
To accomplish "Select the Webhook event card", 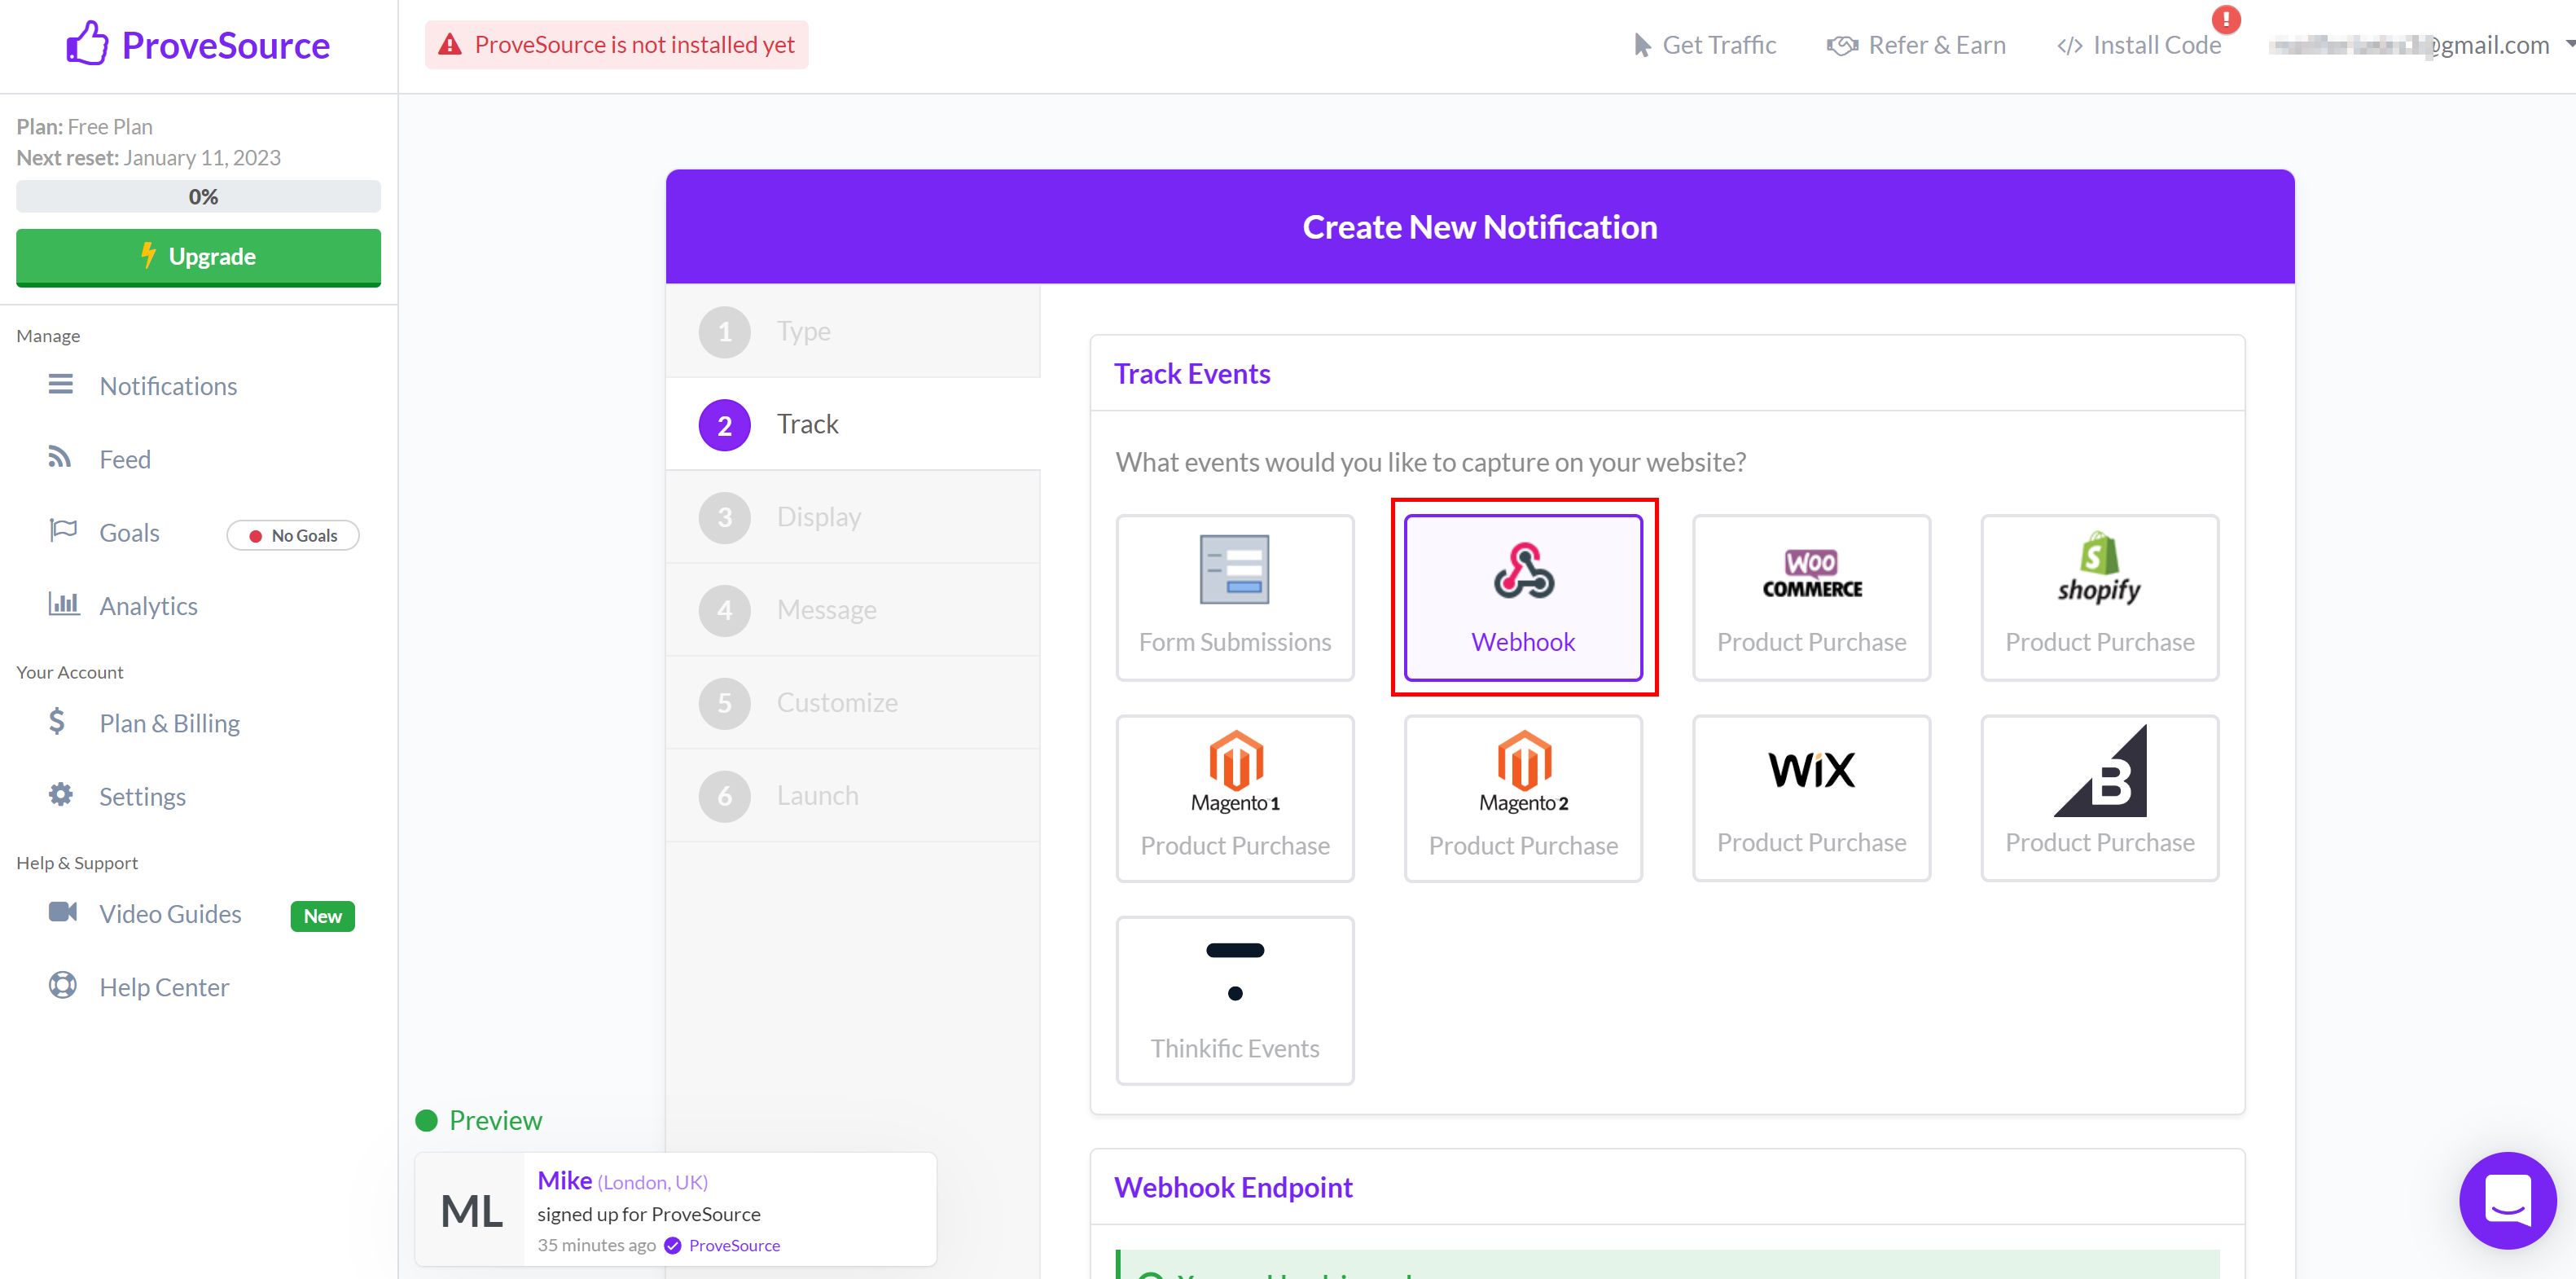I will coord(1523,598).
